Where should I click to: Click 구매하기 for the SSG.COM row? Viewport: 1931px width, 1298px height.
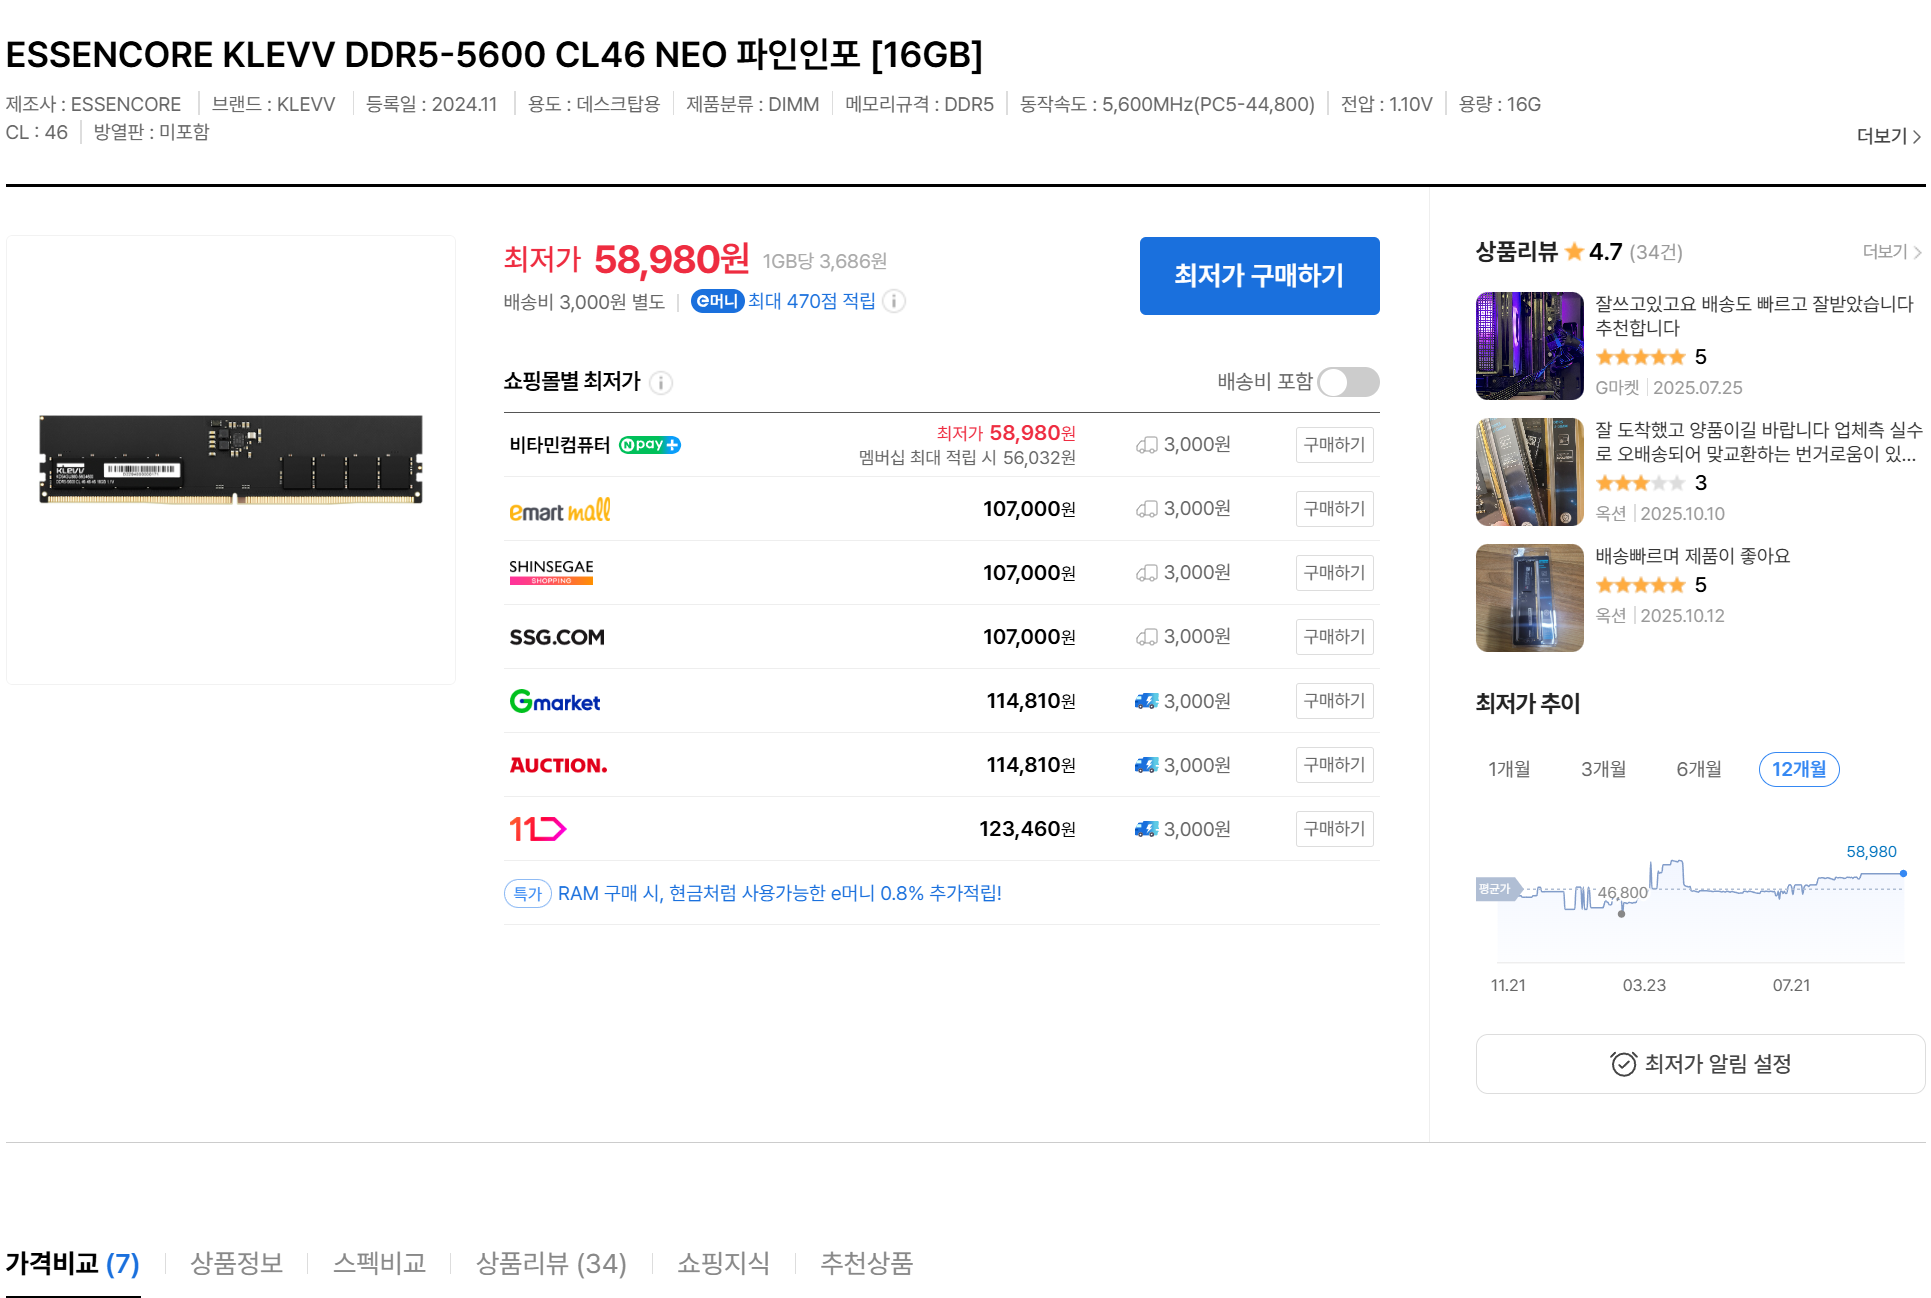coord(1334,637)
